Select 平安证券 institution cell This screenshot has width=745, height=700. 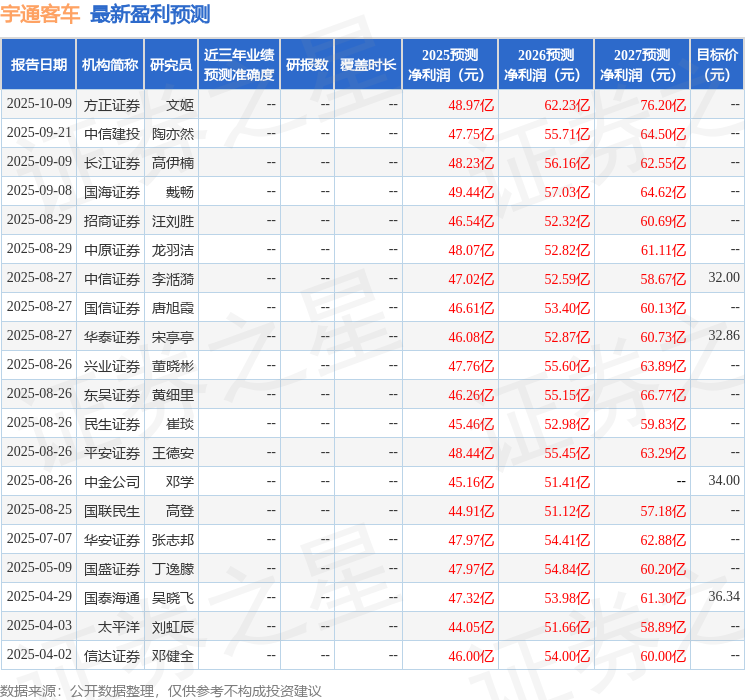click(x=112, y=453)
